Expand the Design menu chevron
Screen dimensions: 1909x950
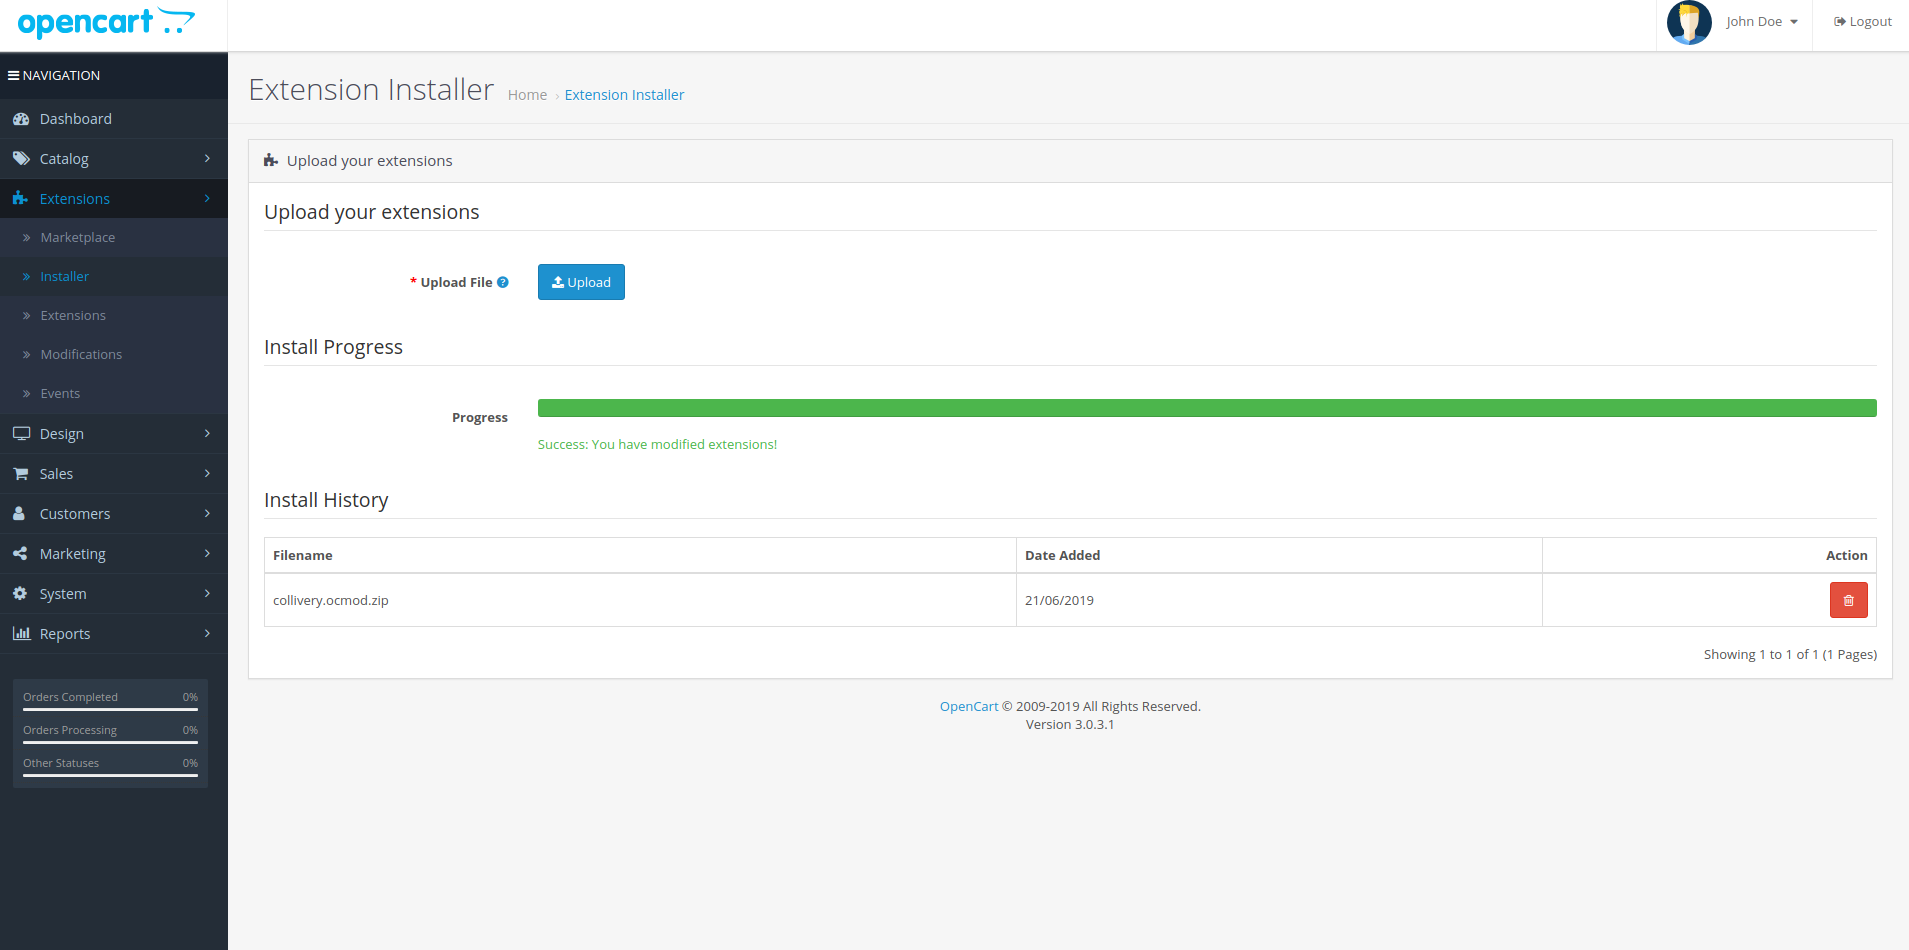[207, 434]
